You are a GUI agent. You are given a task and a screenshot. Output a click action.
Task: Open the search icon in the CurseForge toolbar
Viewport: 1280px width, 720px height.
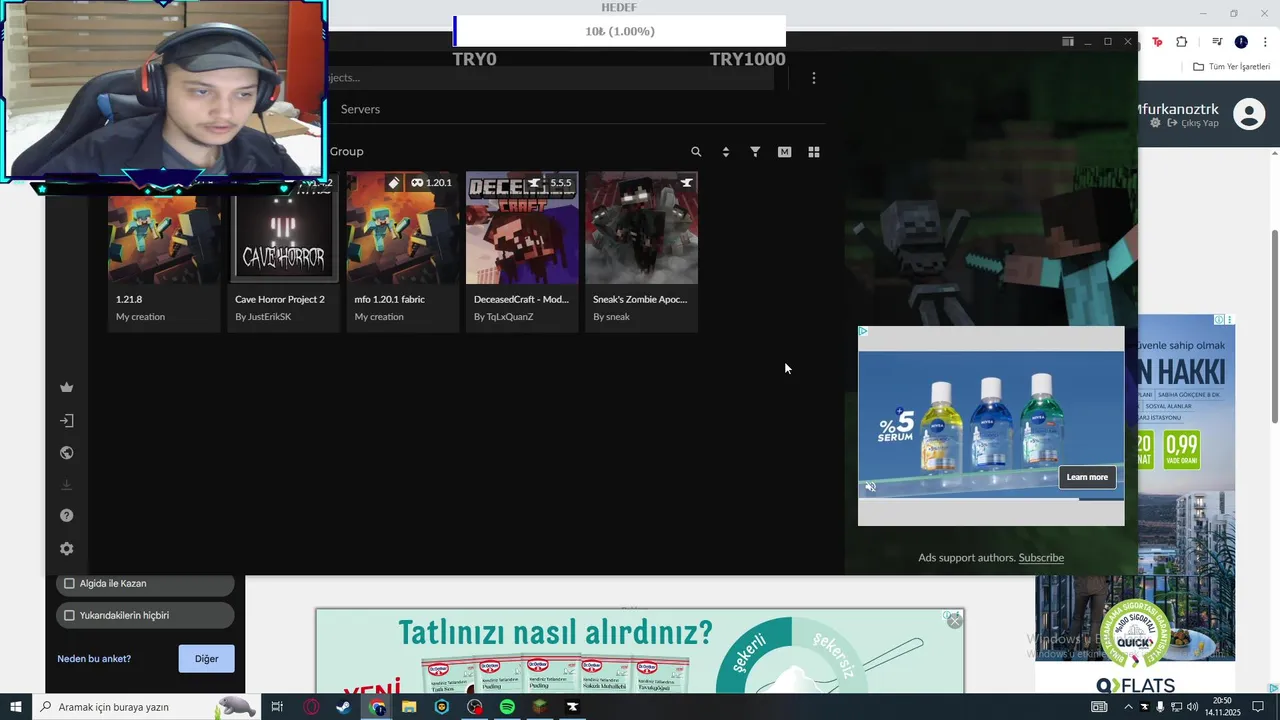pyautogui.click(x=696, y=152)
